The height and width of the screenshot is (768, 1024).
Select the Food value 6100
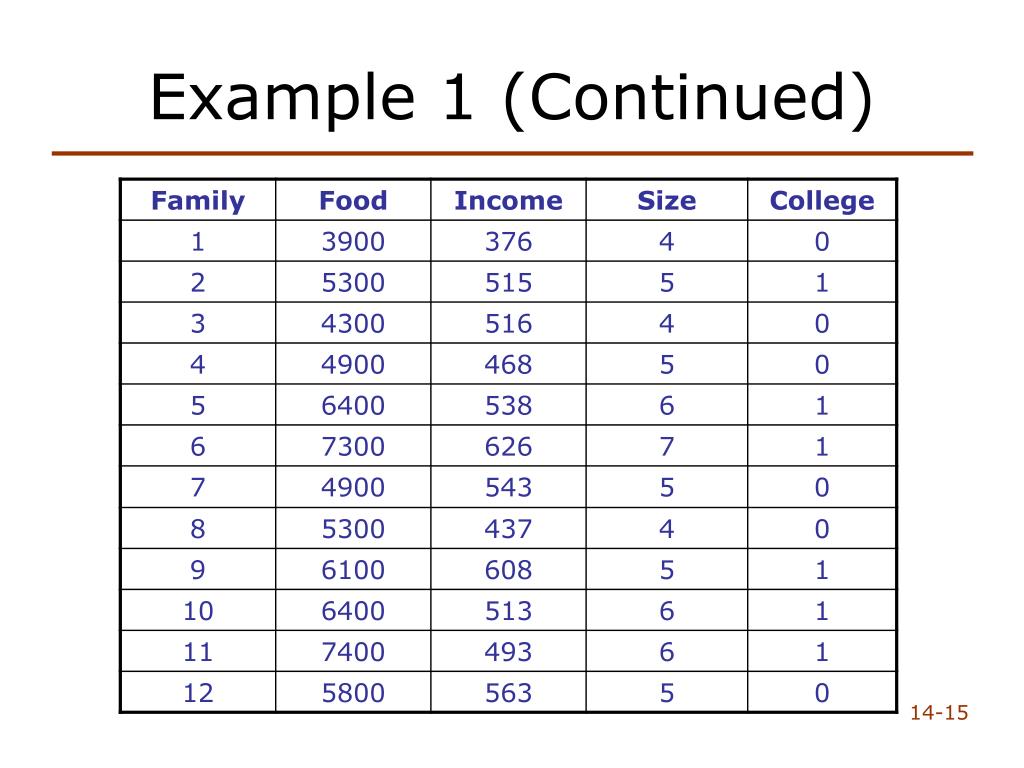tap(353, 570)
